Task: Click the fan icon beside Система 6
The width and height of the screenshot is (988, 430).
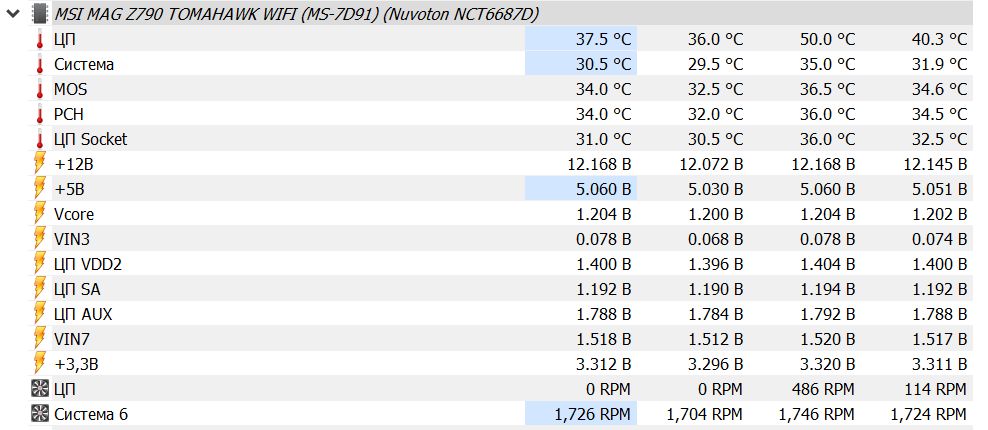Action: (x=40, y=414)
